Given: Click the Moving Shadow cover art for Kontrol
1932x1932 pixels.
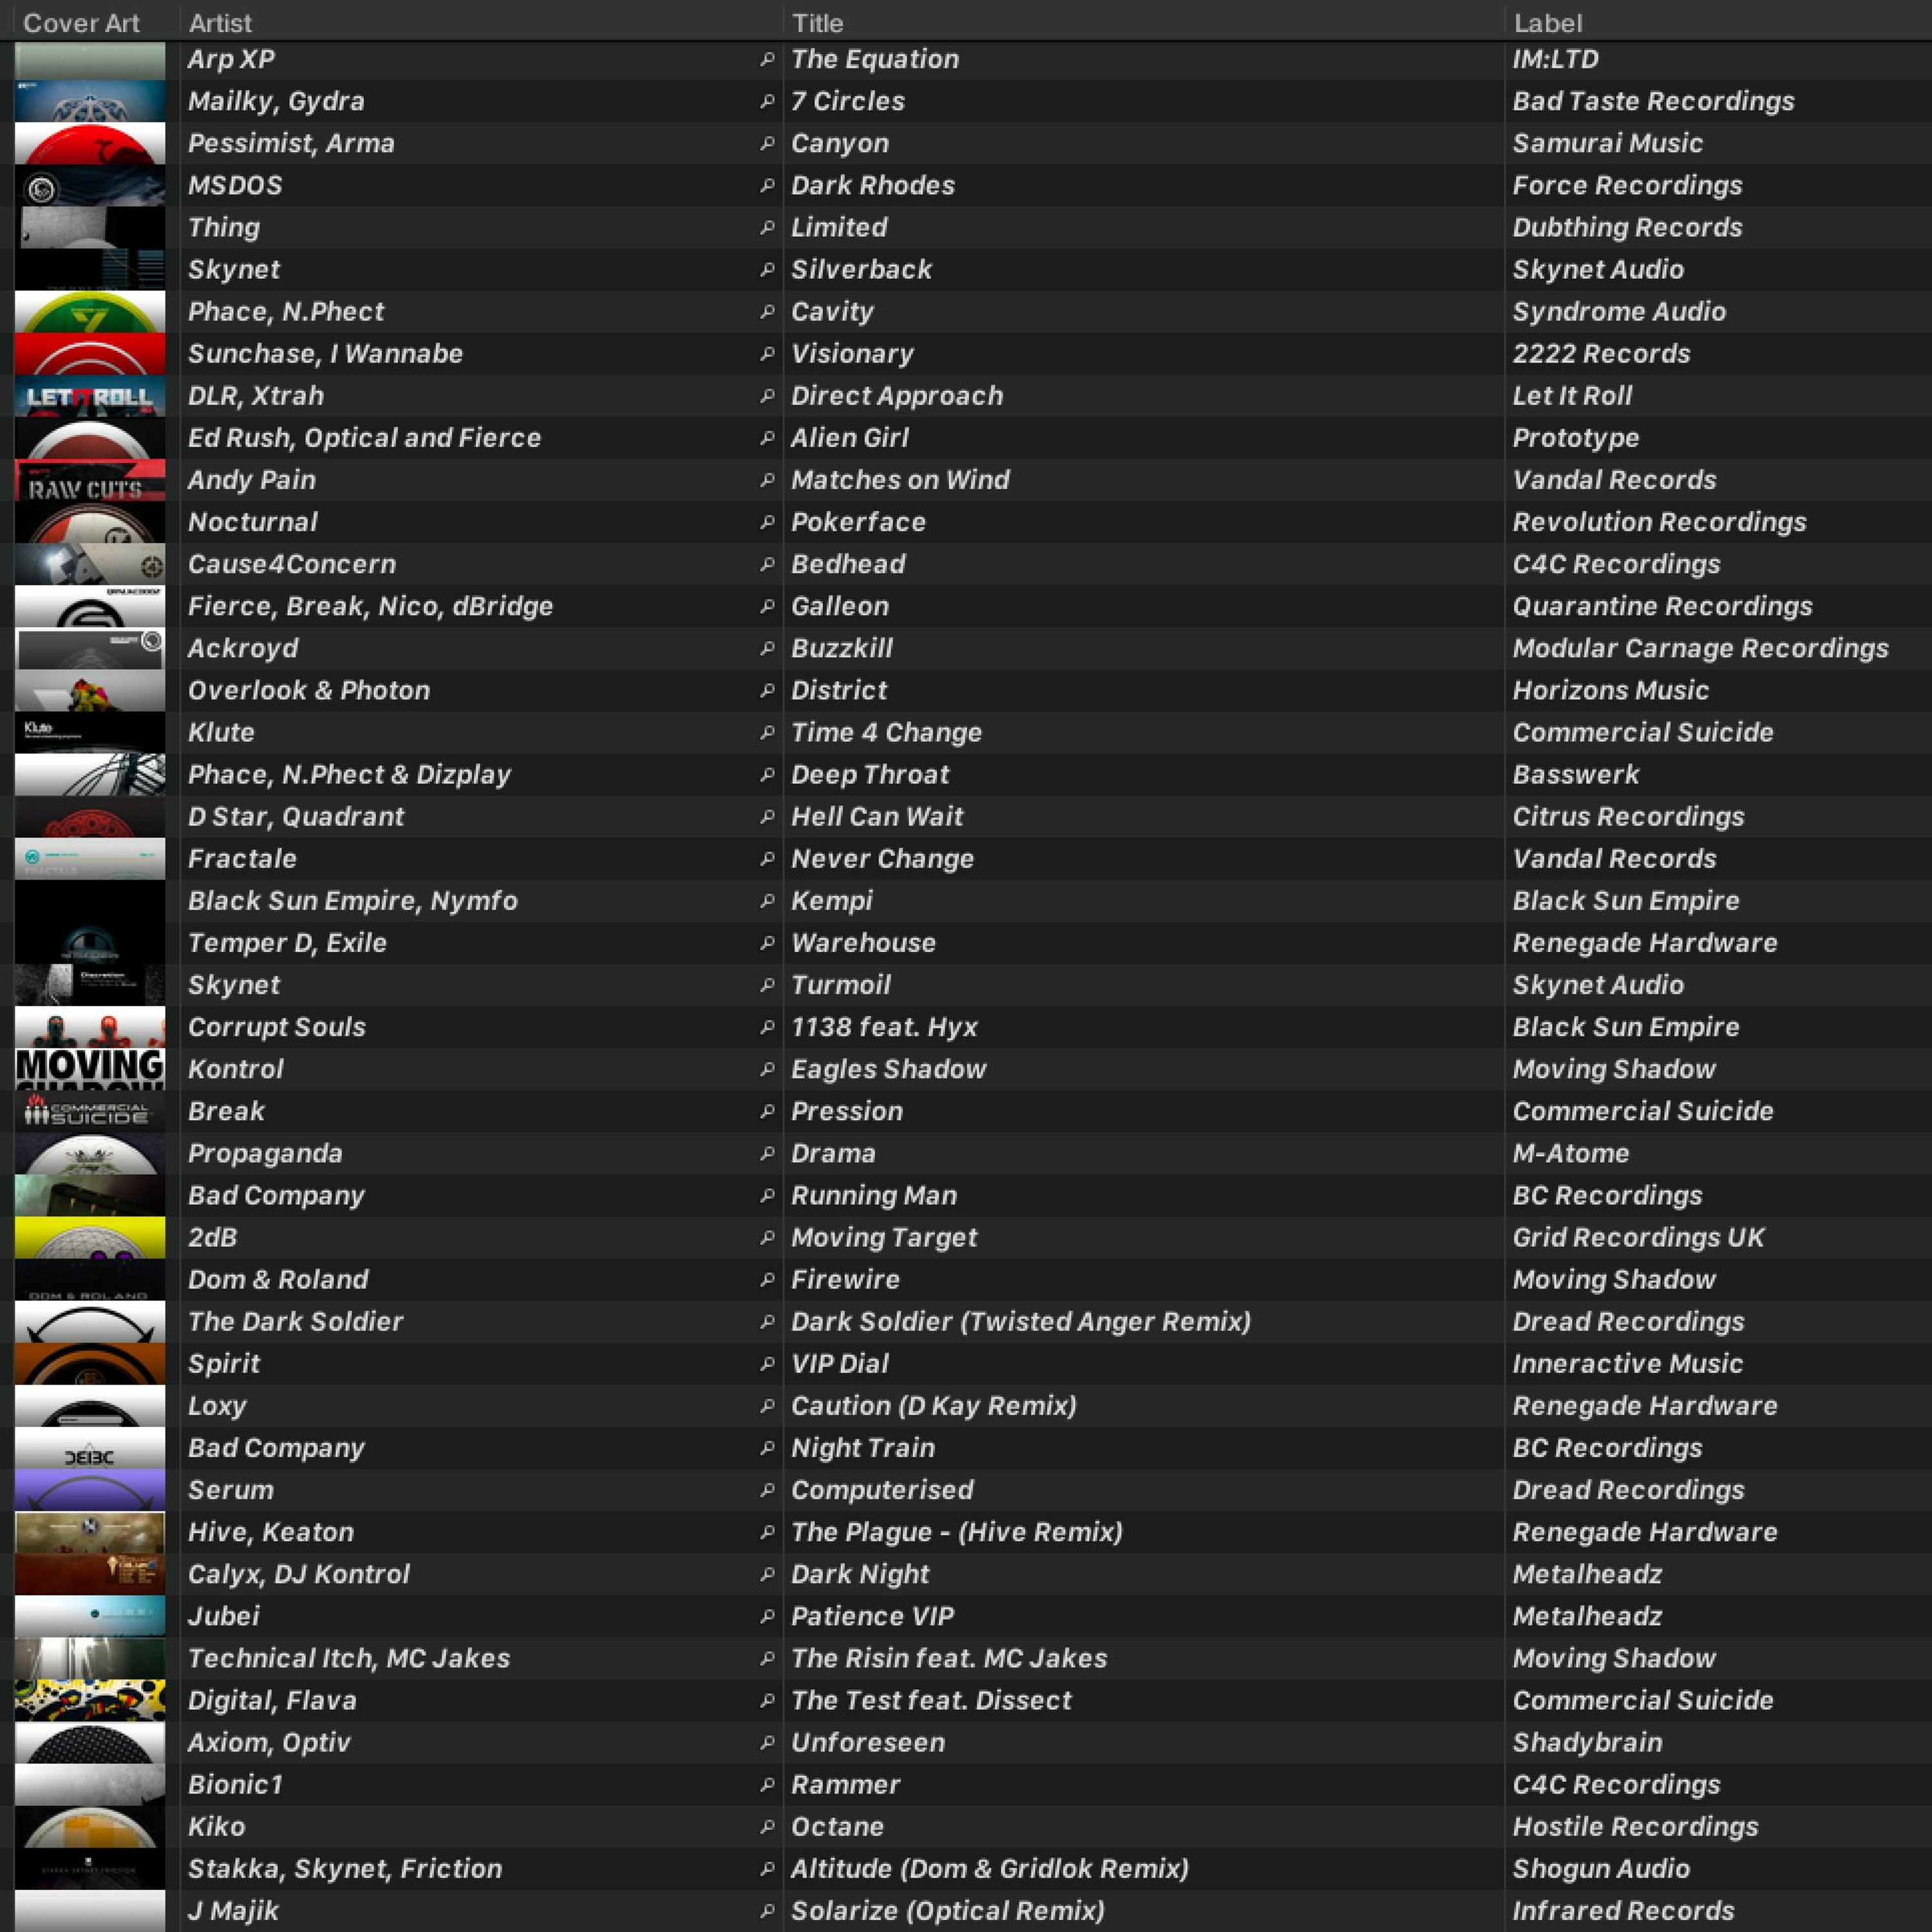Looking at the screenshot, I should 90,1069.
